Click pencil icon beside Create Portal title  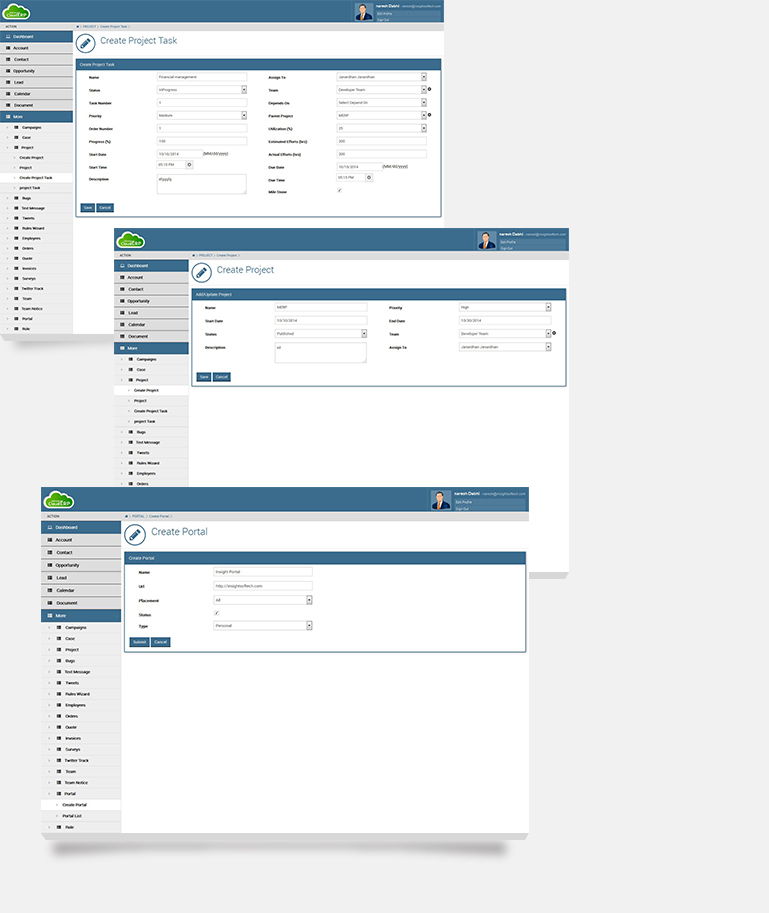pyautogui.click(x=134, y=534)
